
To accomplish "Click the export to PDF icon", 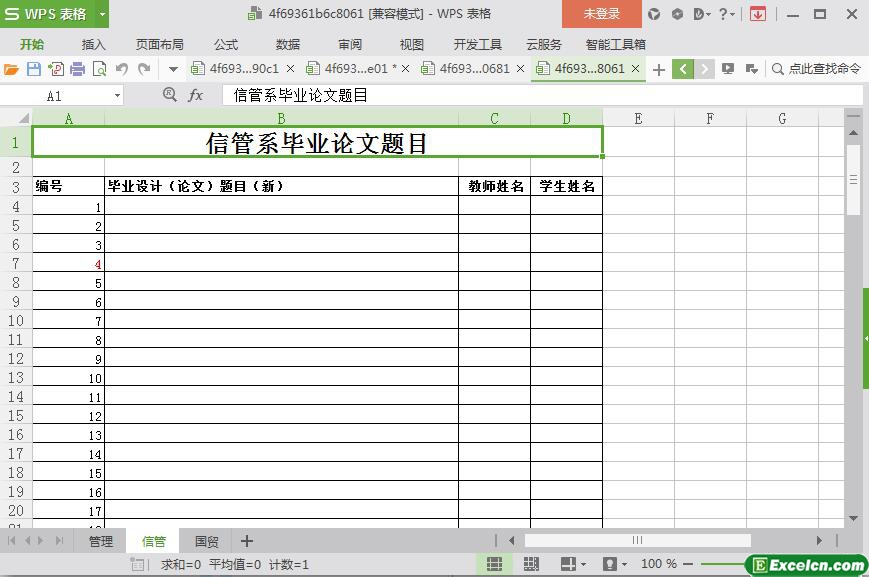I will (x=55, y=69).
